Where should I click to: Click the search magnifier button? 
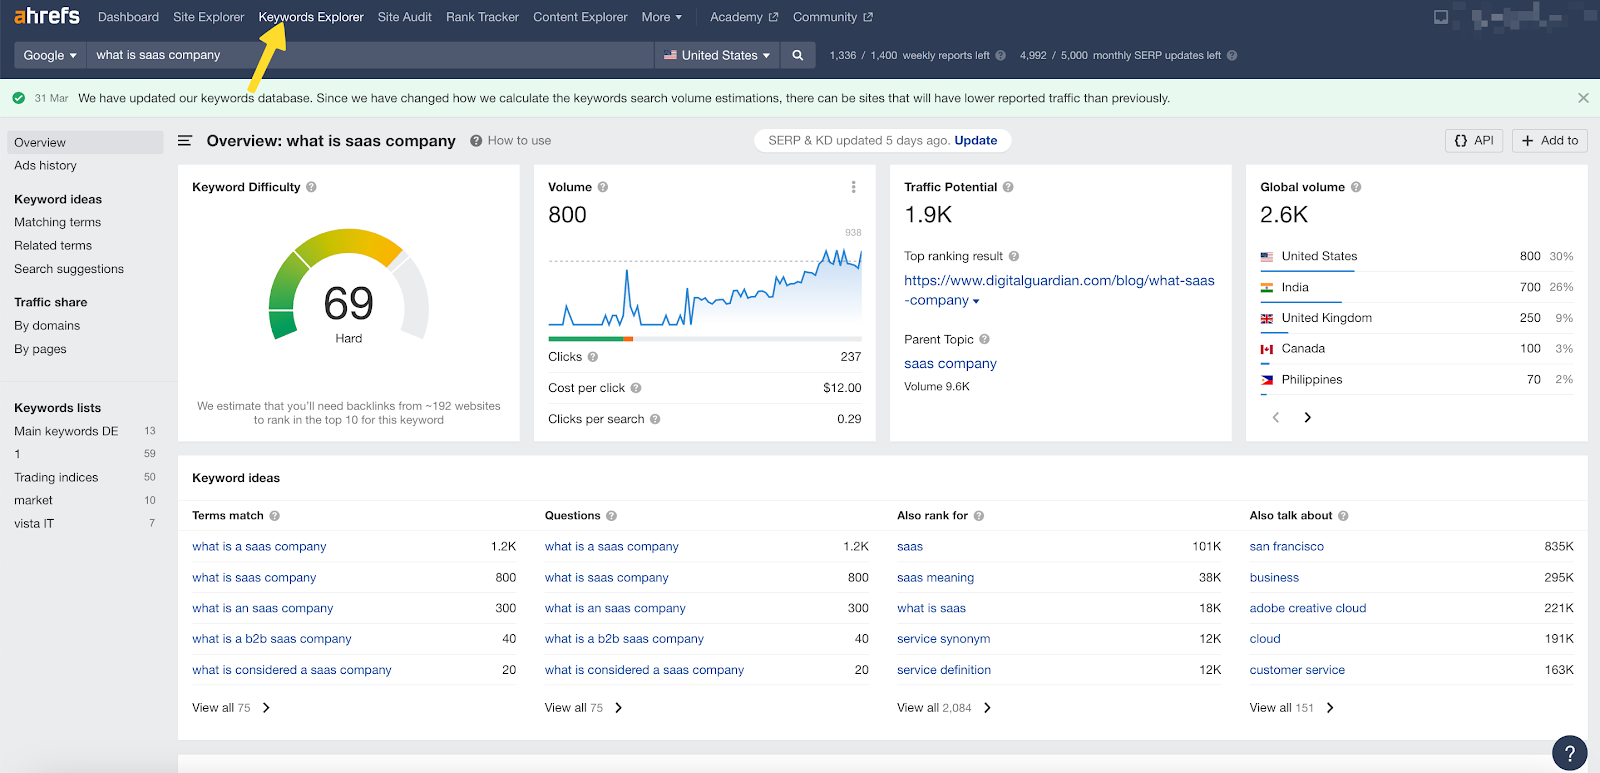click(797, 55)
